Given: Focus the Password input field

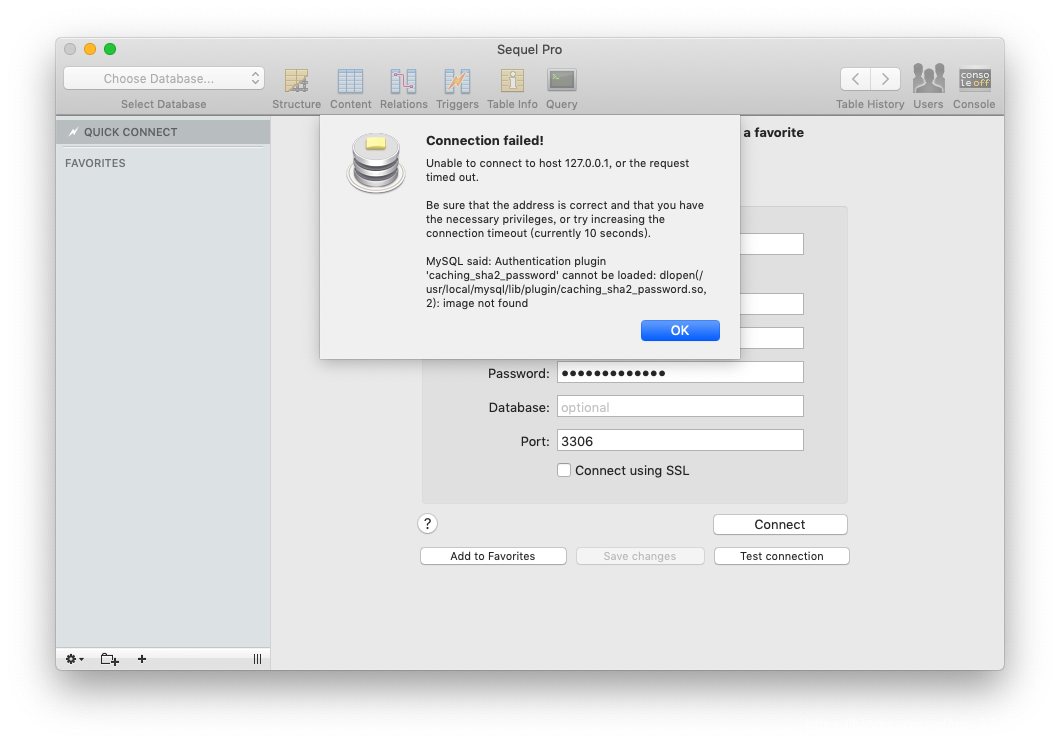Looking at the screenshot, I should coord(680,372).
